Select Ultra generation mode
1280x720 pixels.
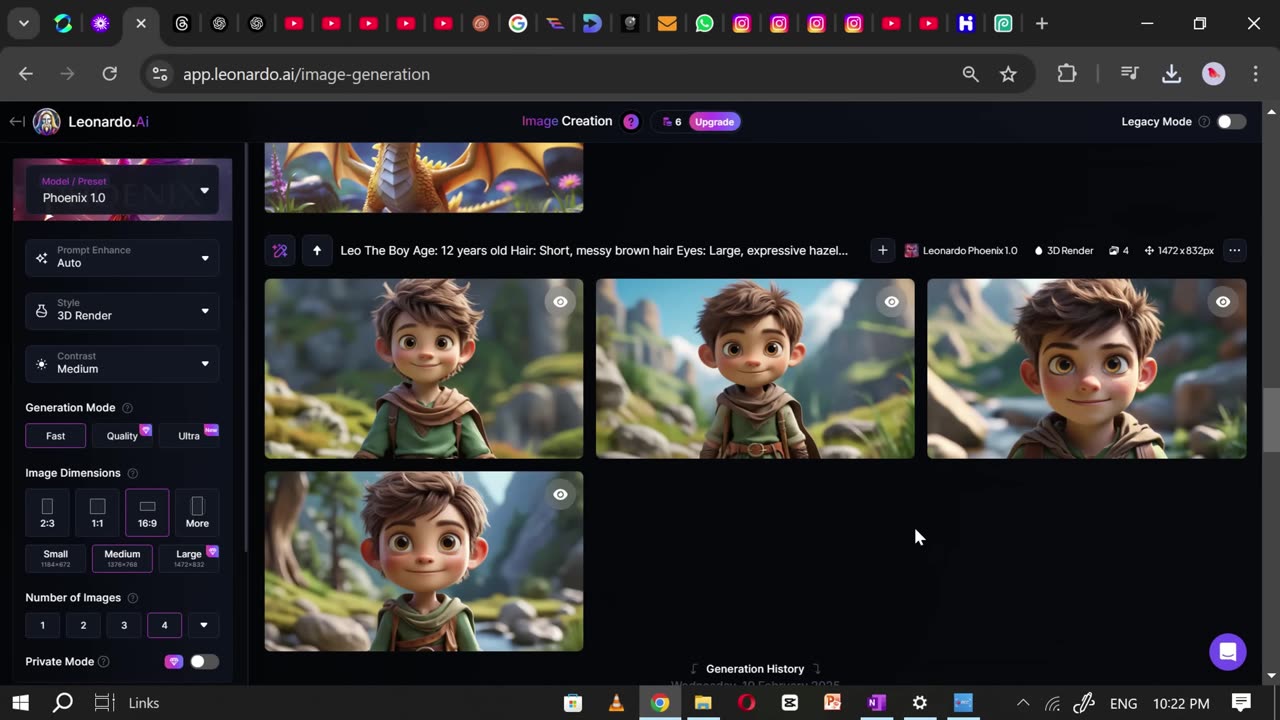click(x=189, y=436)
